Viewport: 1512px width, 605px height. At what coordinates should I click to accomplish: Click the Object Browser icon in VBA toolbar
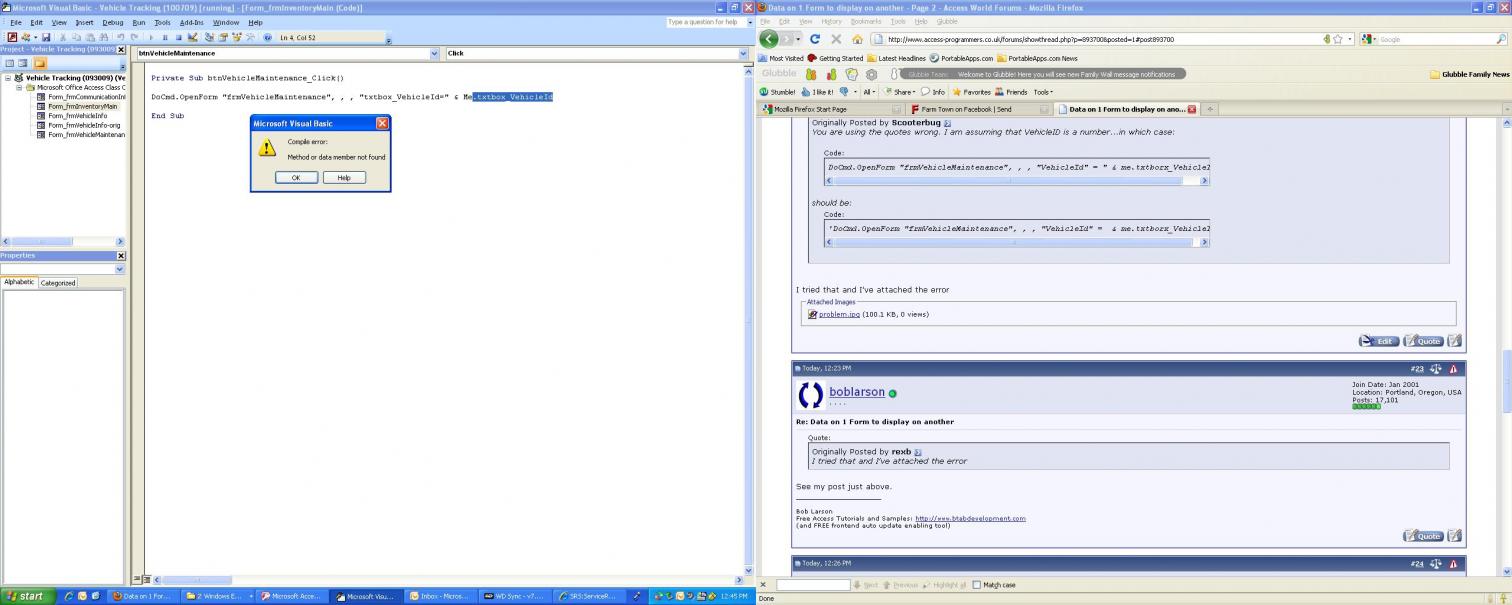click(x=237, y=37)
